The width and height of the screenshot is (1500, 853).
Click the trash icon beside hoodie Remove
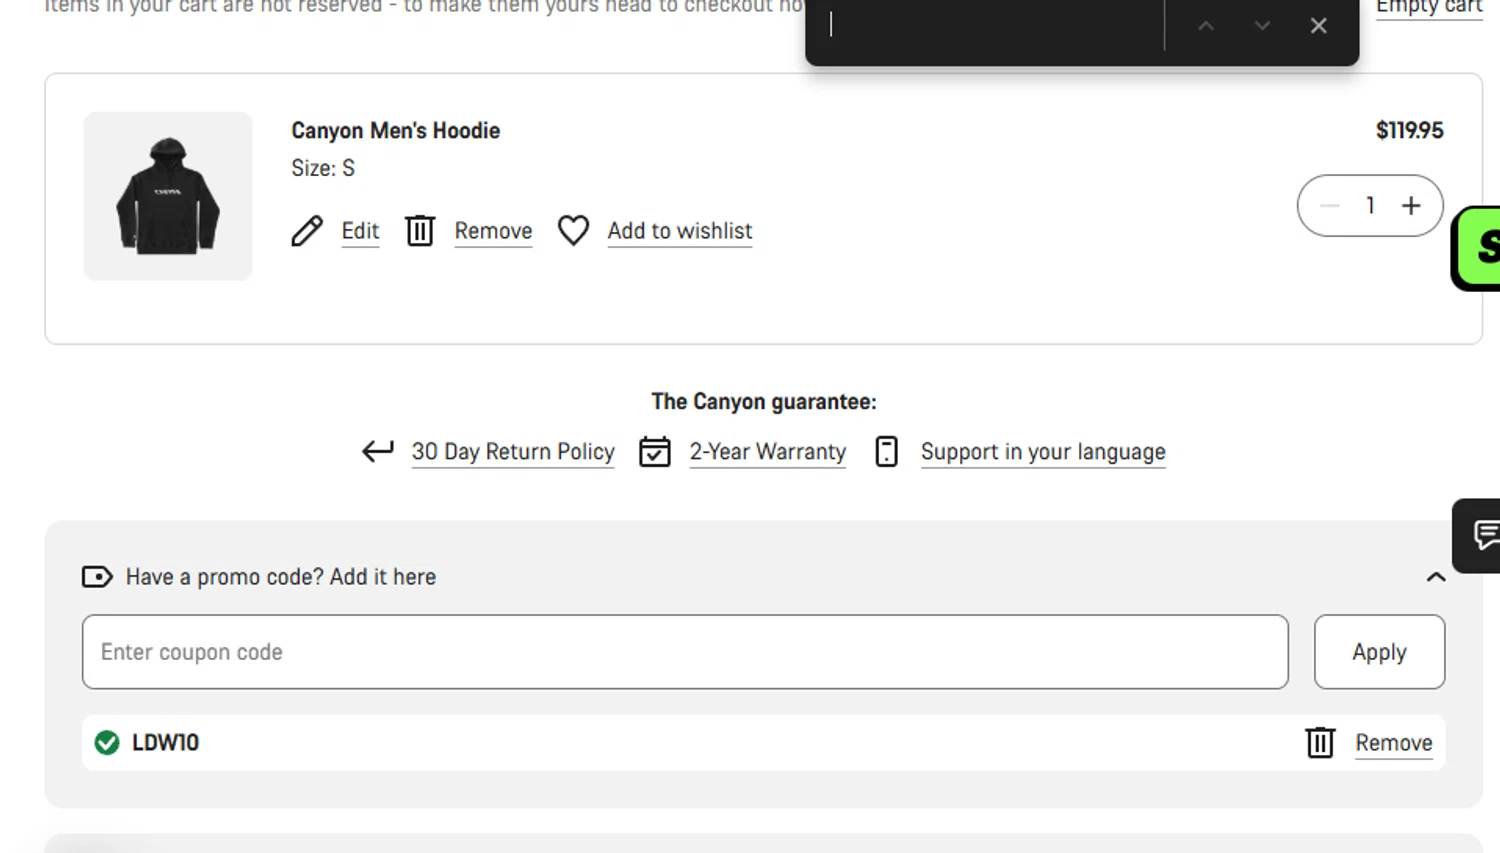click(420, 231)
